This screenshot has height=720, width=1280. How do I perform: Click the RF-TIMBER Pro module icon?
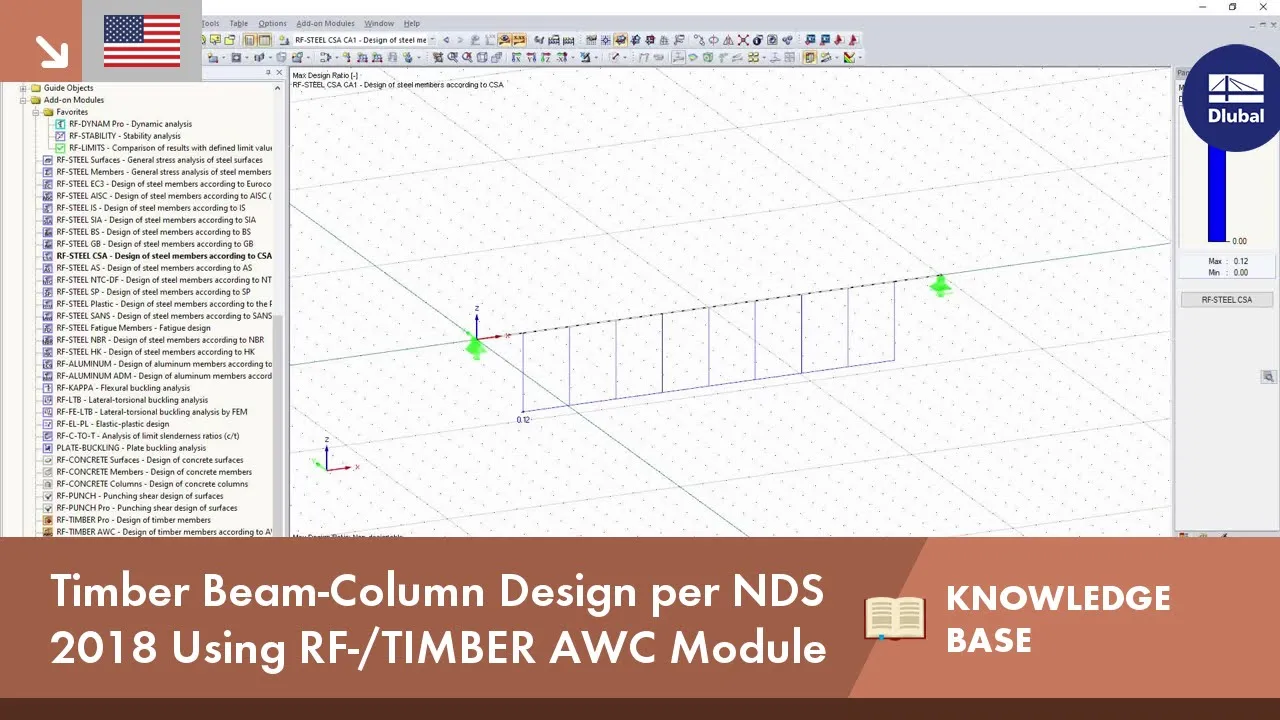pos(48,520)
